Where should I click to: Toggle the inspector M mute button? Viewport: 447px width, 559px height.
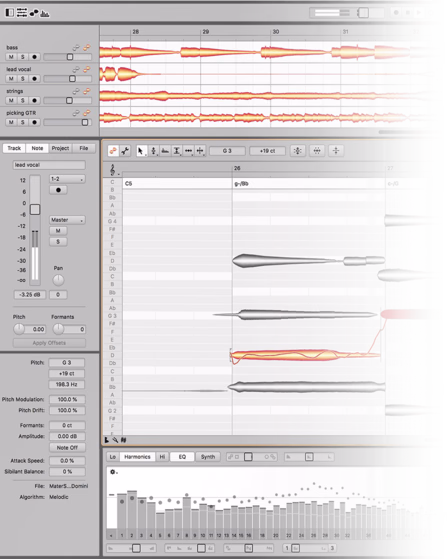(x=58, y=231)
